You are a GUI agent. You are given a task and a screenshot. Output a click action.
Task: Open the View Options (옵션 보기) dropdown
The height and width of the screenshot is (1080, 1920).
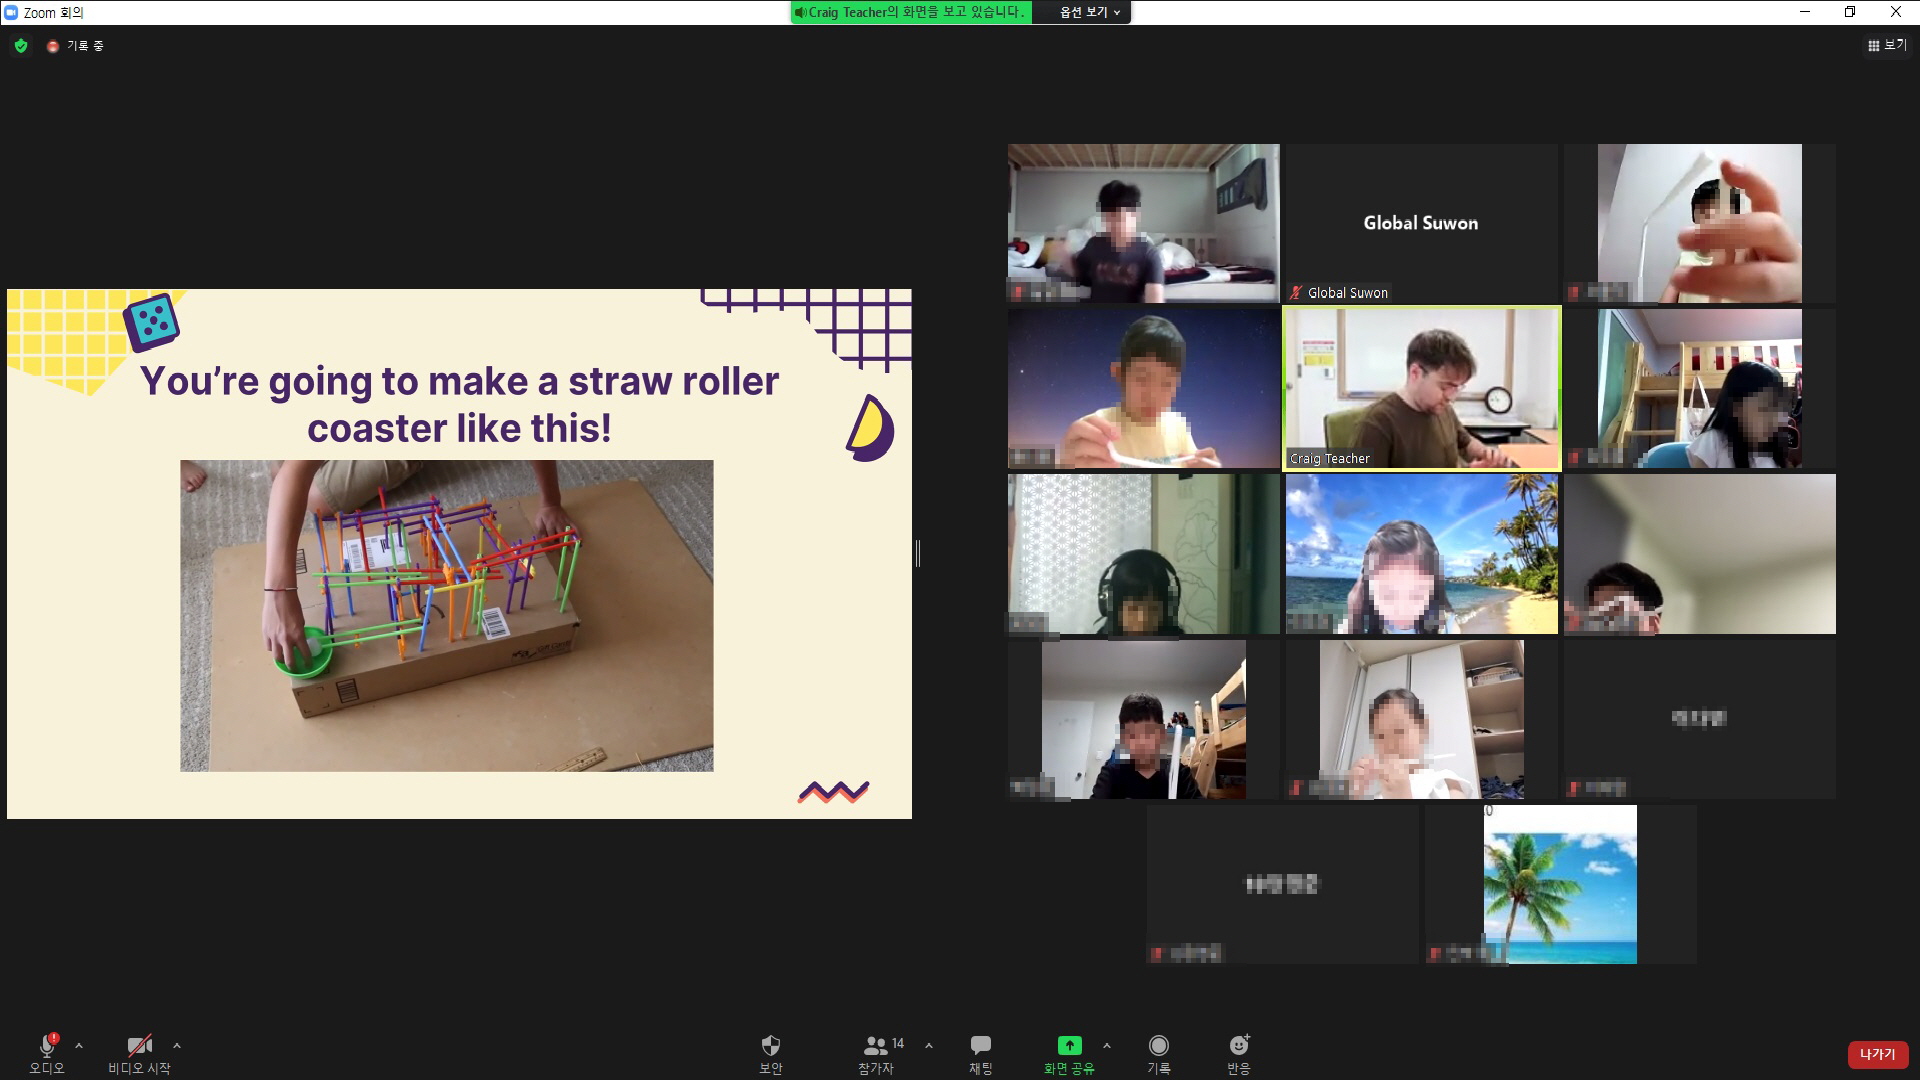pyautogui.click(x=1089, y=12)
